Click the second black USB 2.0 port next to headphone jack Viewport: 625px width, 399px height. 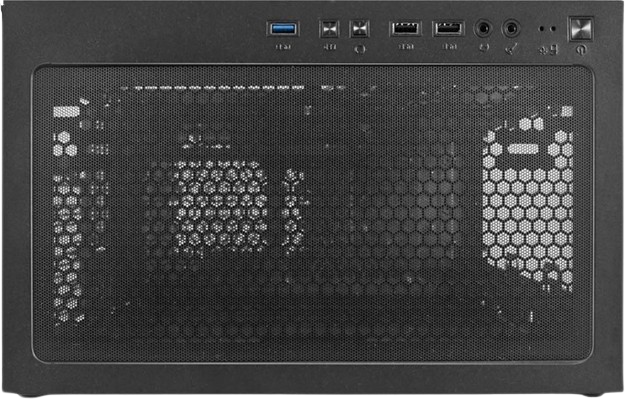tap(449, 29)
